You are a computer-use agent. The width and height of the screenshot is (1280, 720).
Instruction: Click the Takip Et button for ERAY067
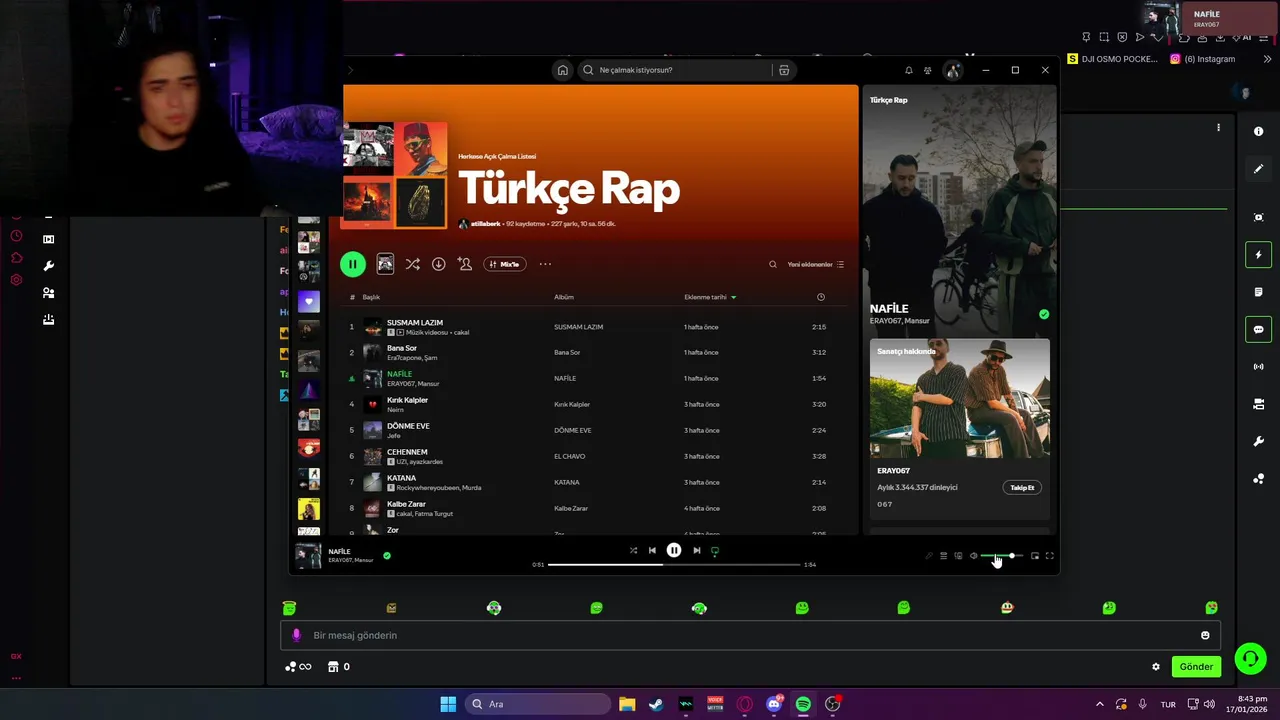click(1022, 488)
